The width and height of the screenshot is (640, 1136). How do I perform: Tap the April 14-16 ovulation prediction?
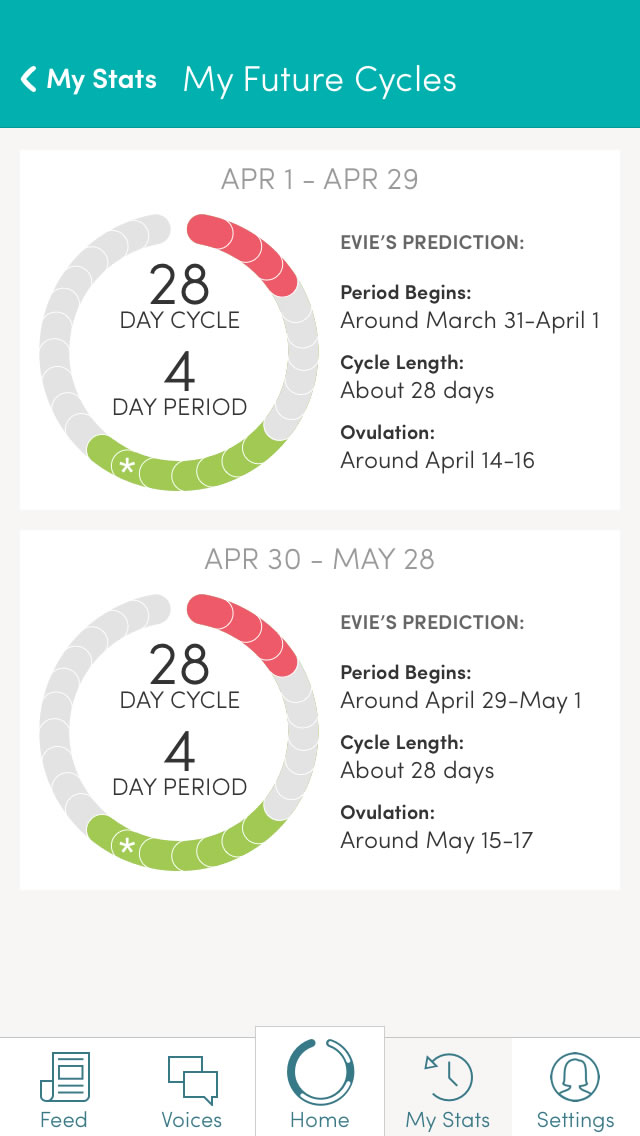437,461
